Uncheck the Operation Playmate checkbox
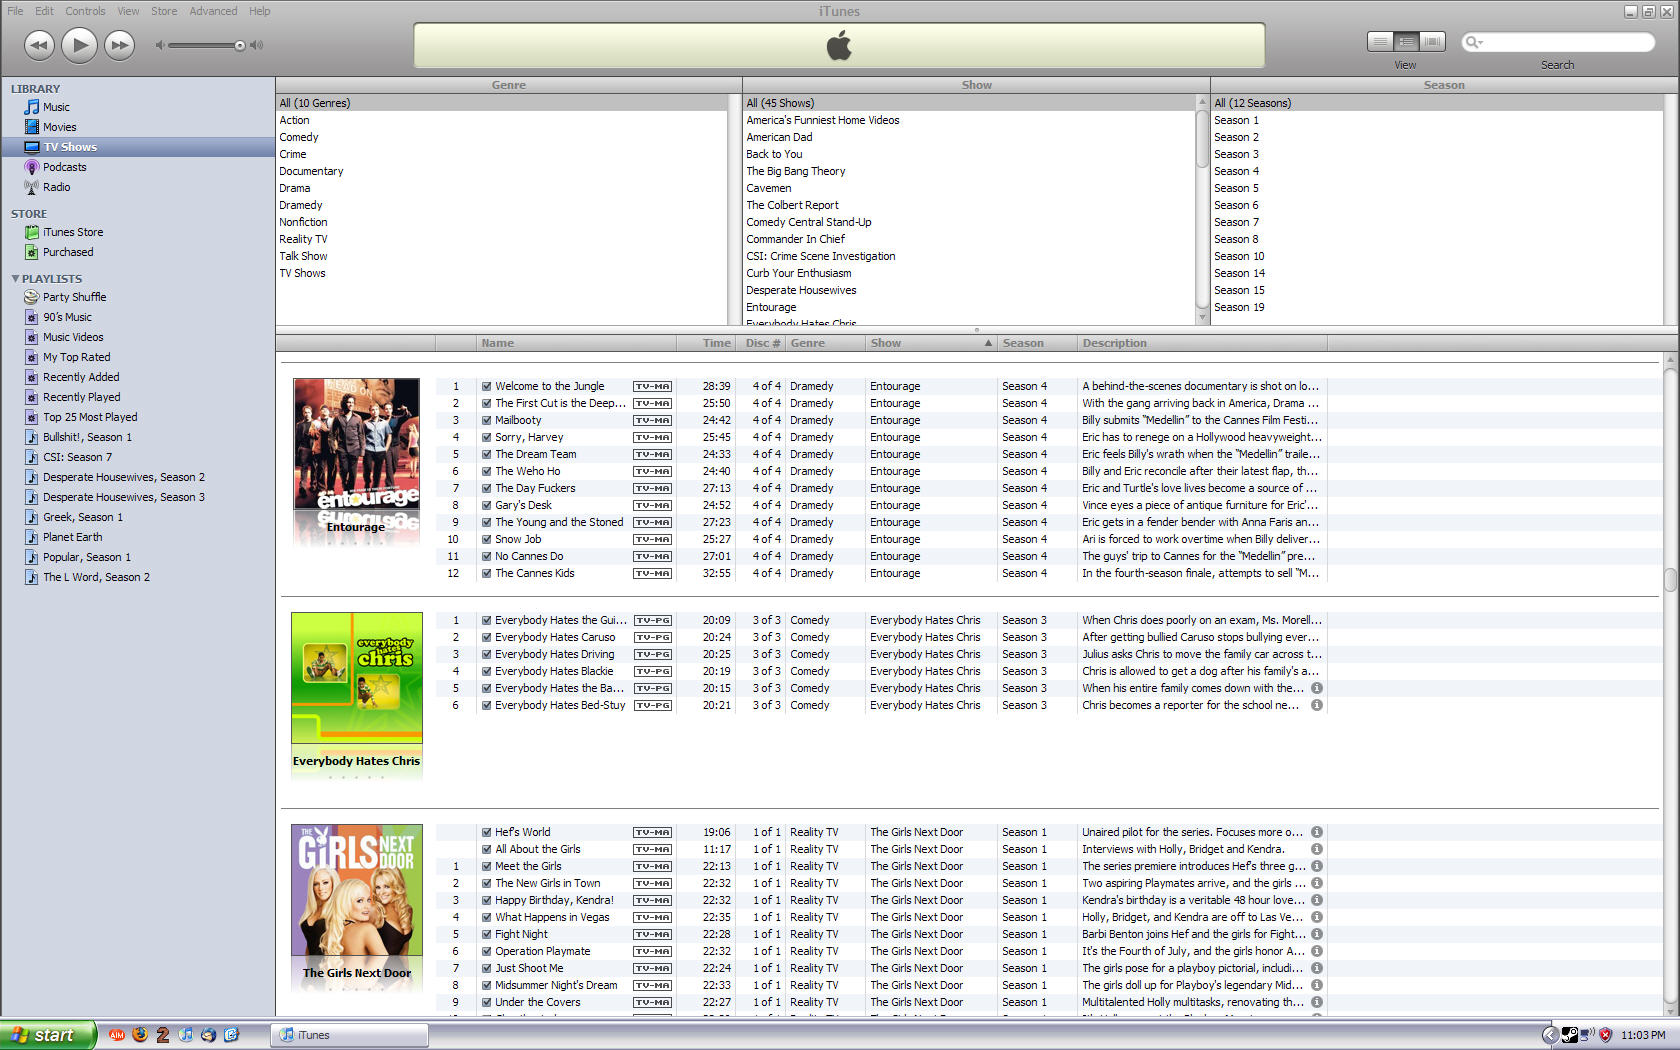1680x1050 pixels. 486,951
